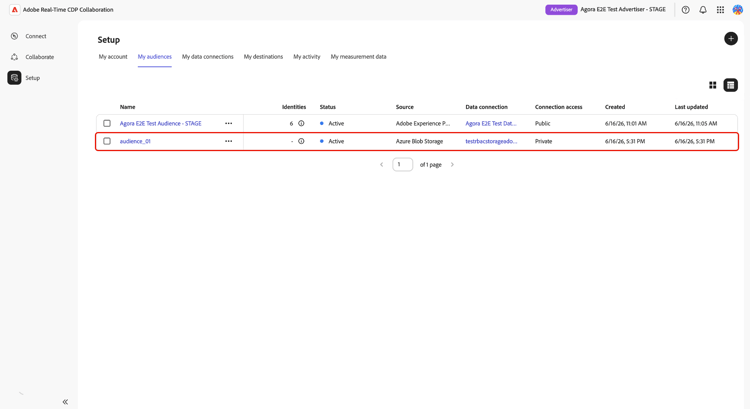
Task: Go to next page arrow
Action: coord(452,165)
